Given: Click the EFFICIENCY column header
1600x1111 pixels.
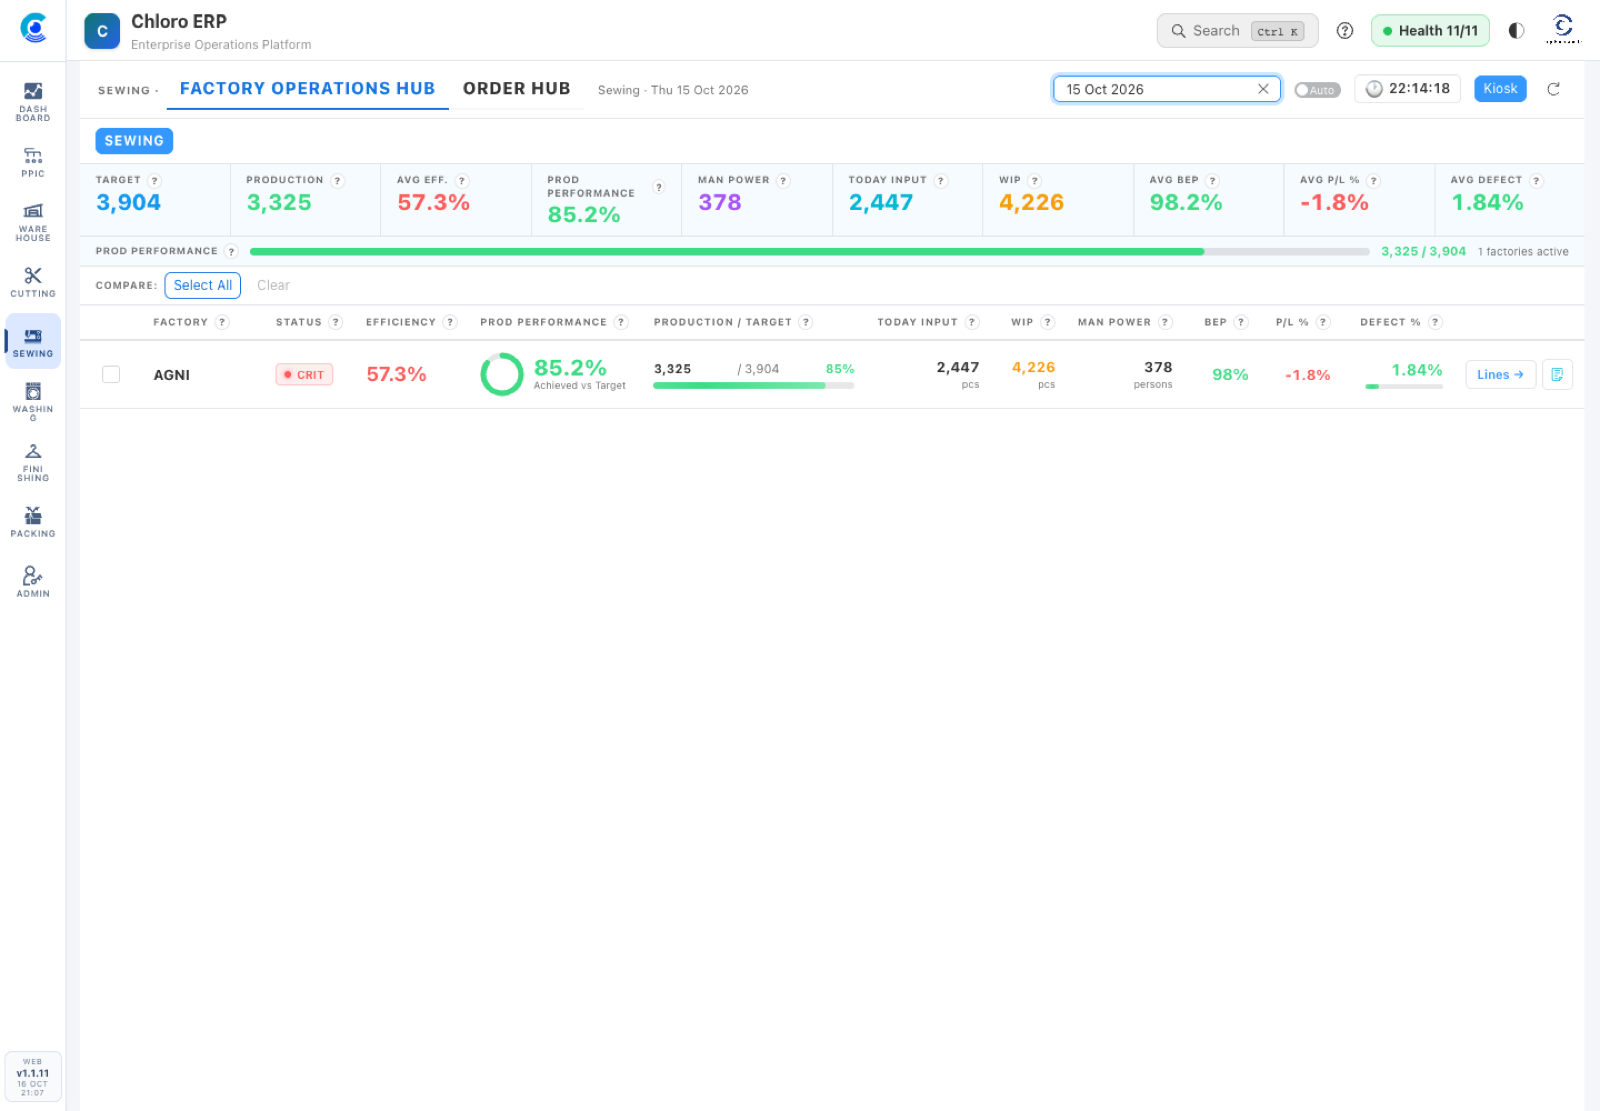Looking at the screenshot, I should point(401,322).
